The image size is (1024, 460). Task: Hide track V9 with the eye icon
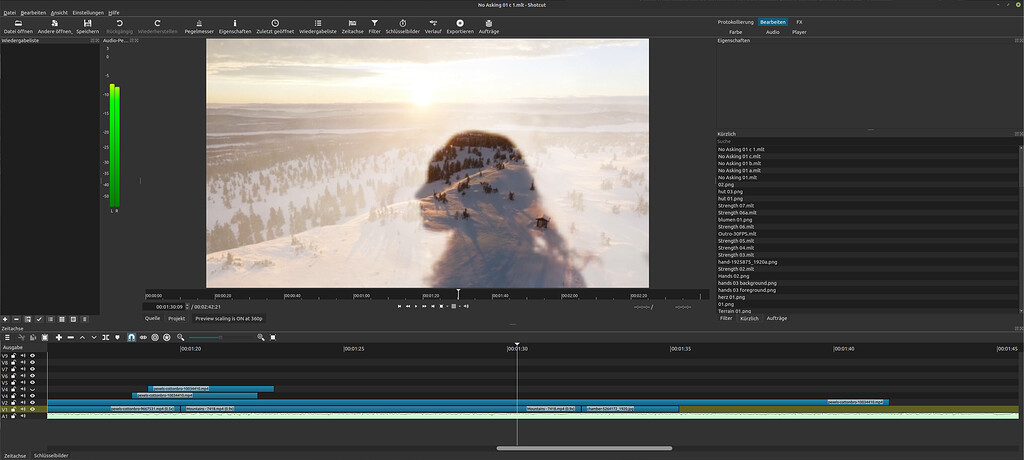tap(33, 356)
